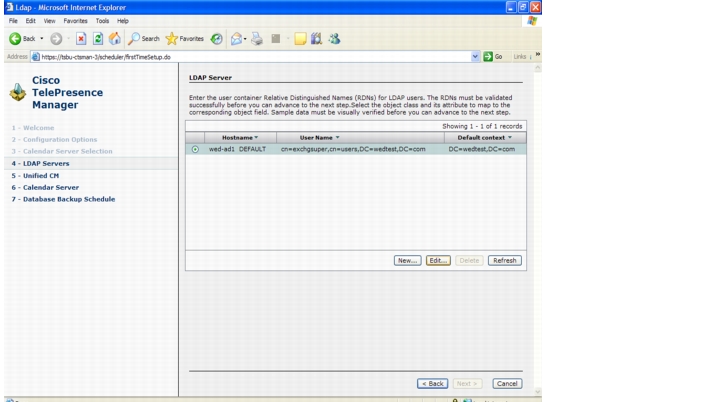The width and height of the screenshot is (701, 402).
Task: Open the address bar dropdown arrow
Action: coord(475,56)
